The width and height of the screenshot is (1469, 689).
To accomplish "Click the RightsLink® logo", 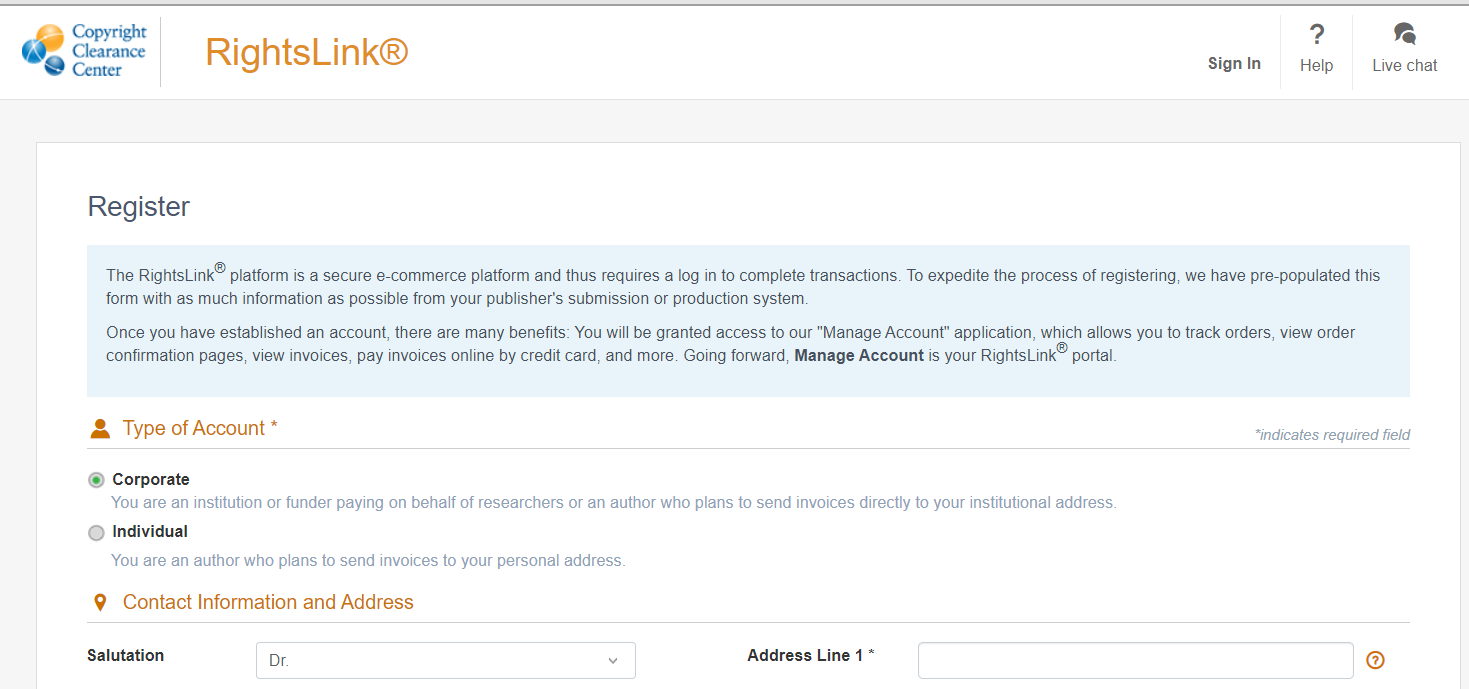I will (x=306, y=52).
